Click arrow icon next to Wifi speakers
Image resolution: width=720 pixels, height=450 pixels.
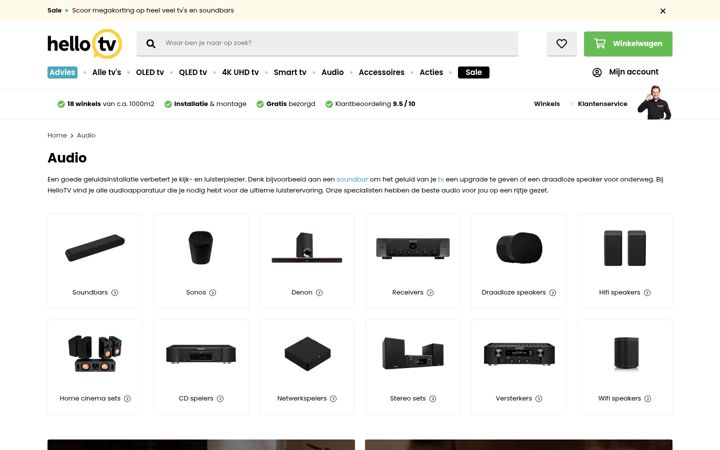(x=647, y=399)
